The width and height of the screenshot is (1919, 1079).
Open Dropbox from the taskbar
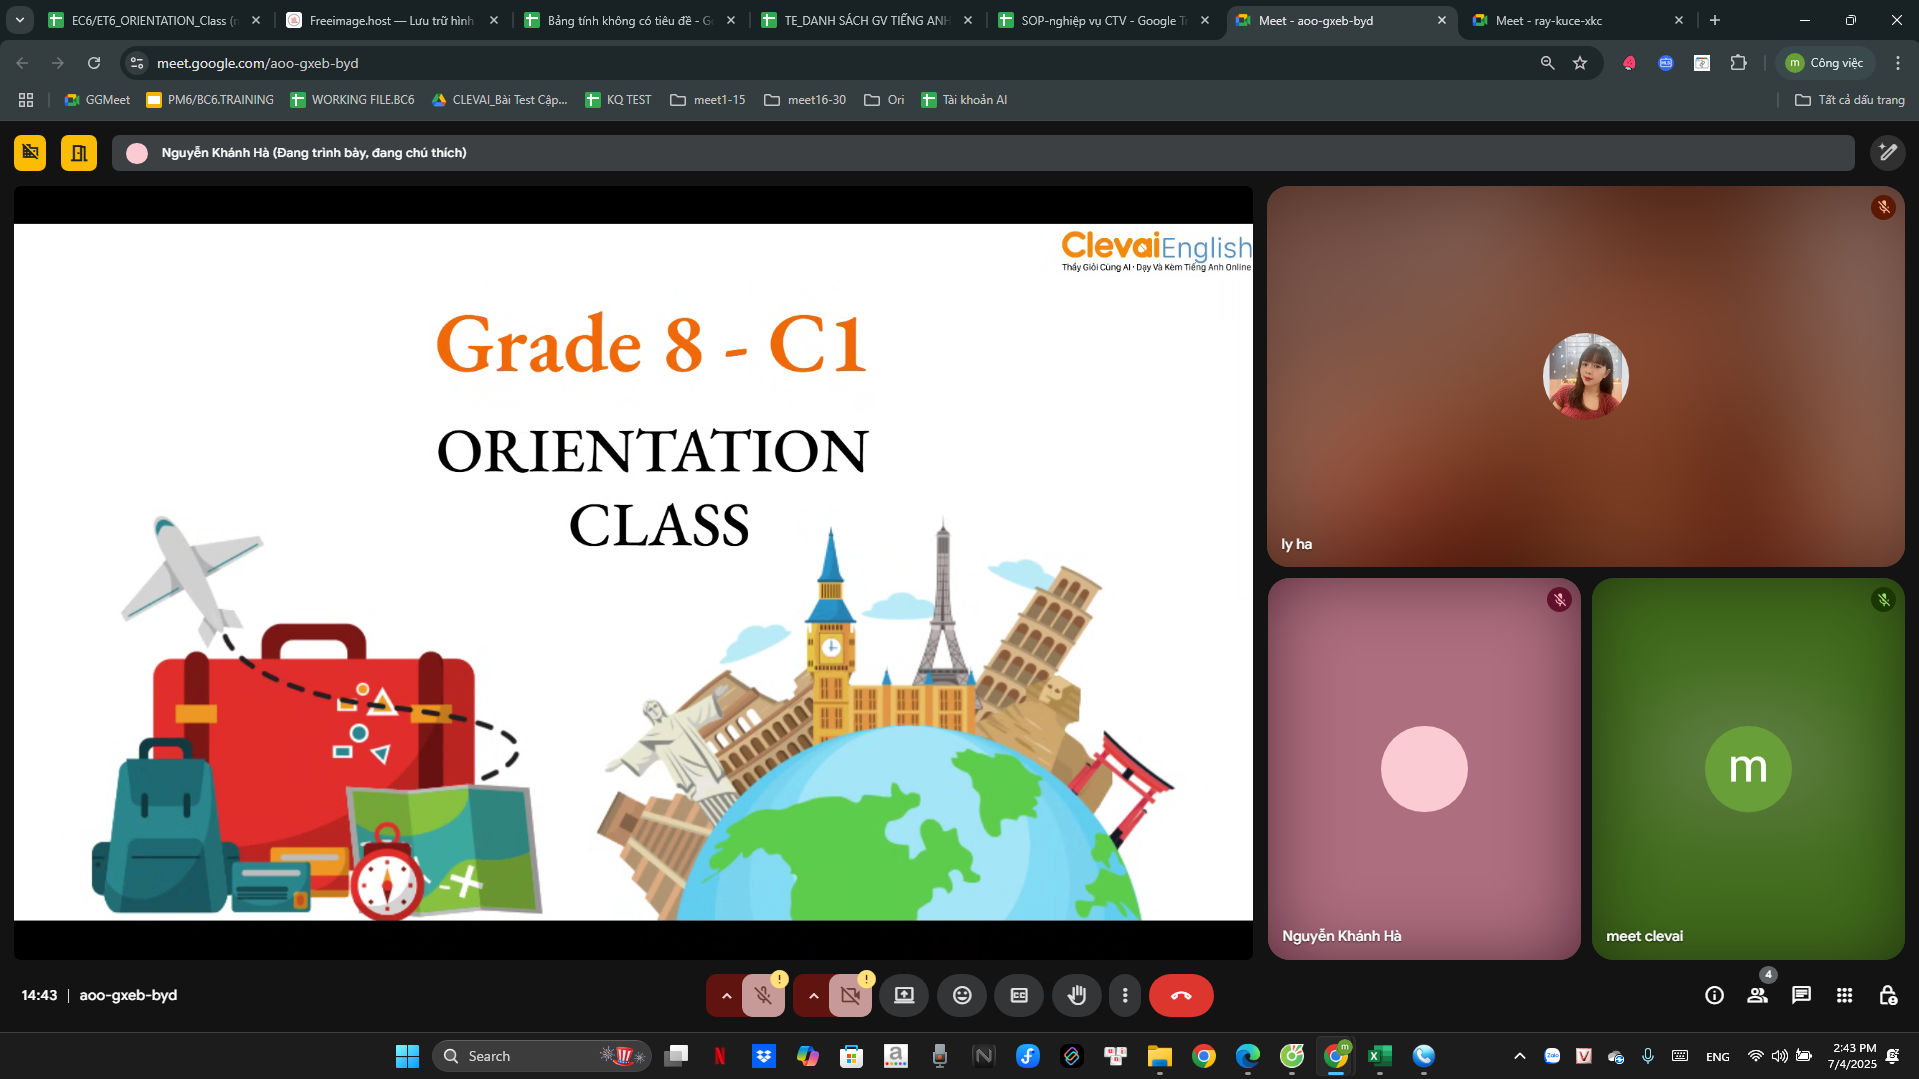(764, 1056)
